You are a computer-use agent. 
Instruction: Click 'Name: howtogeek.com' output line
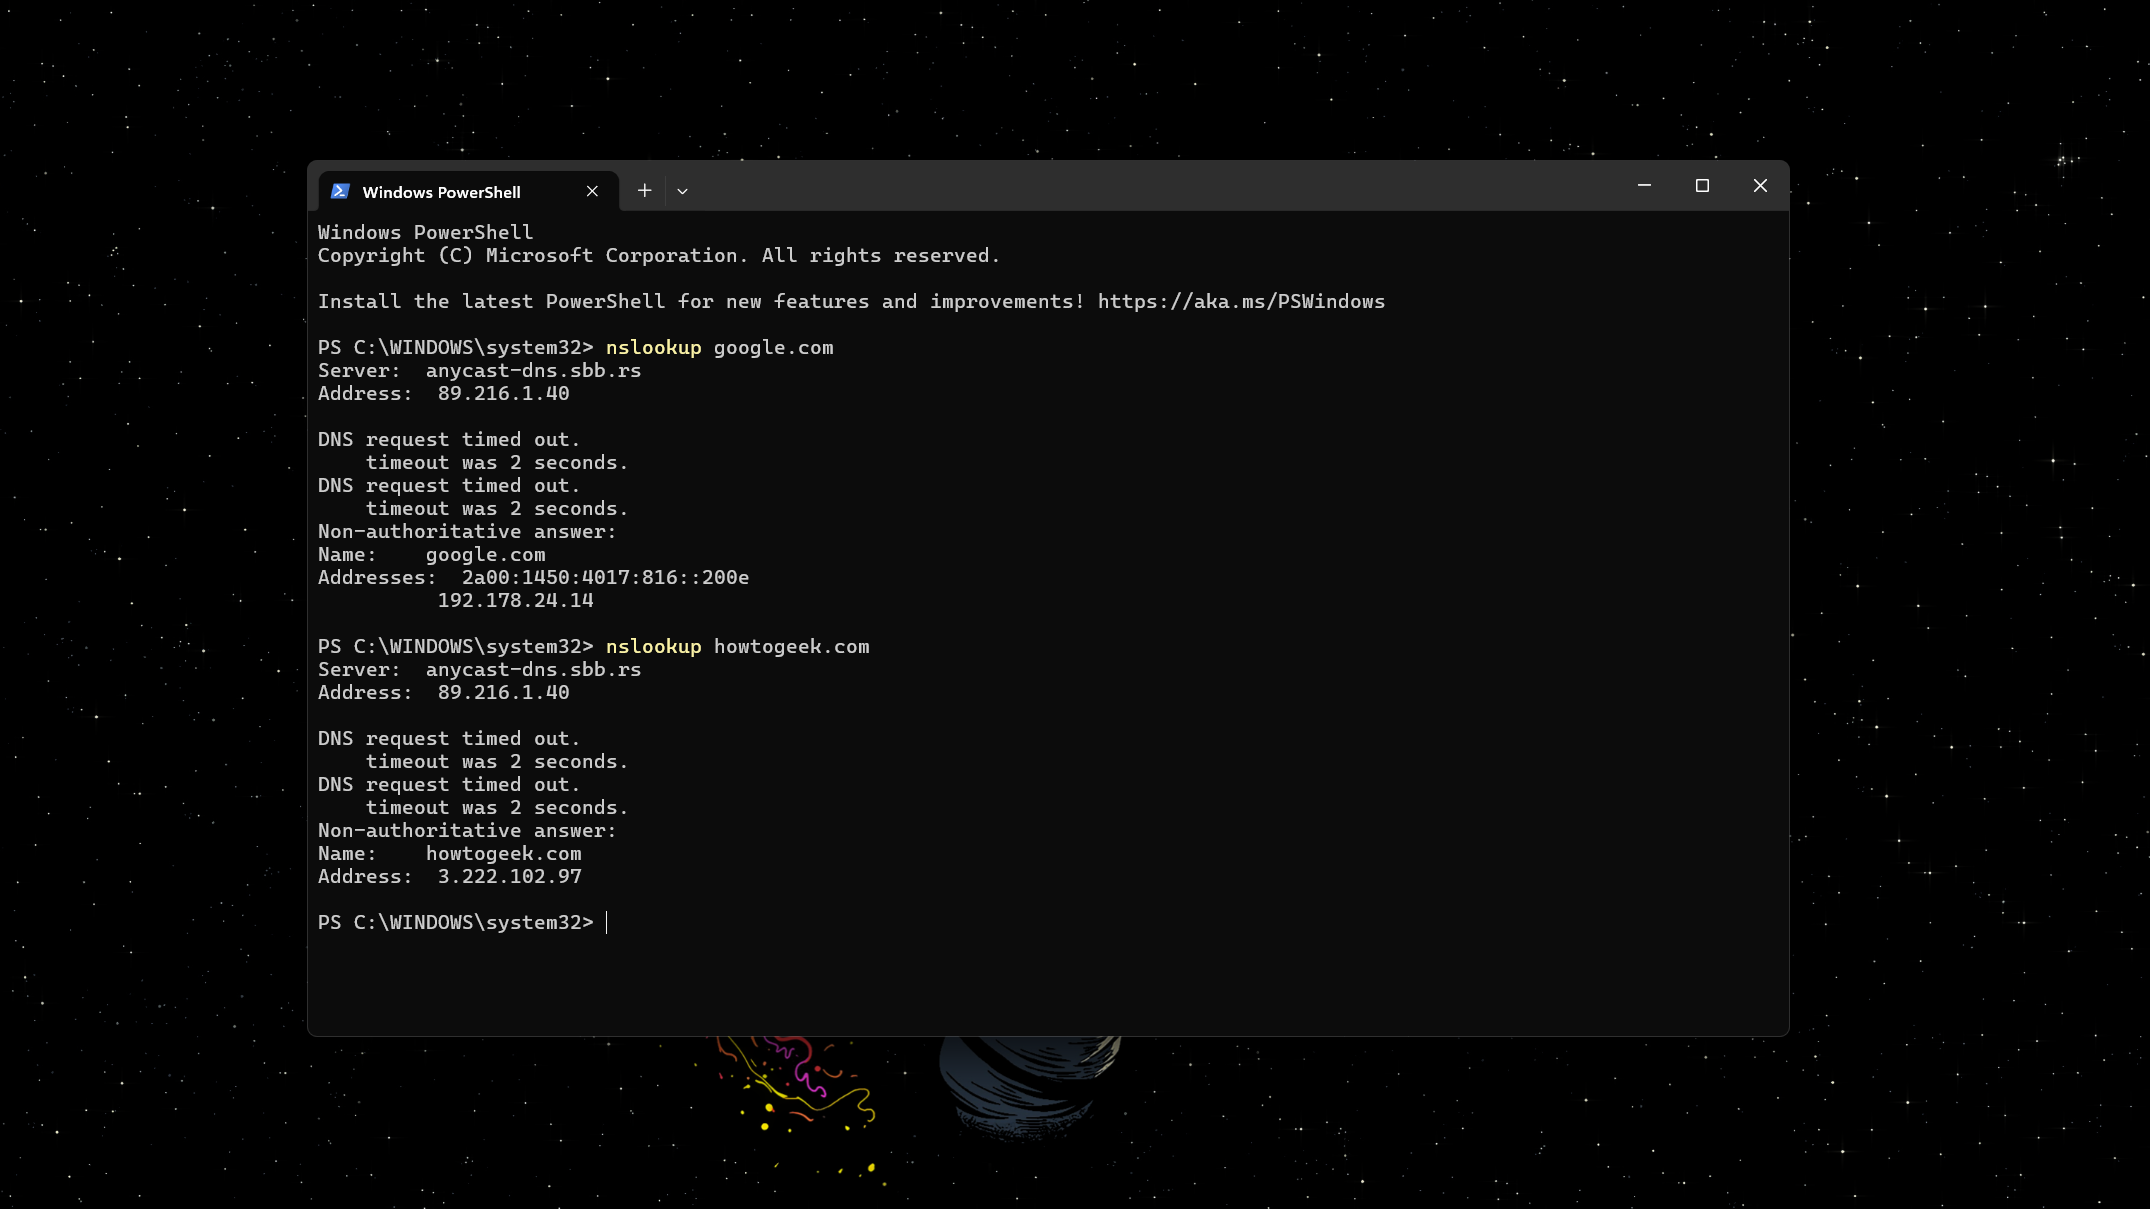coord(450,853)
